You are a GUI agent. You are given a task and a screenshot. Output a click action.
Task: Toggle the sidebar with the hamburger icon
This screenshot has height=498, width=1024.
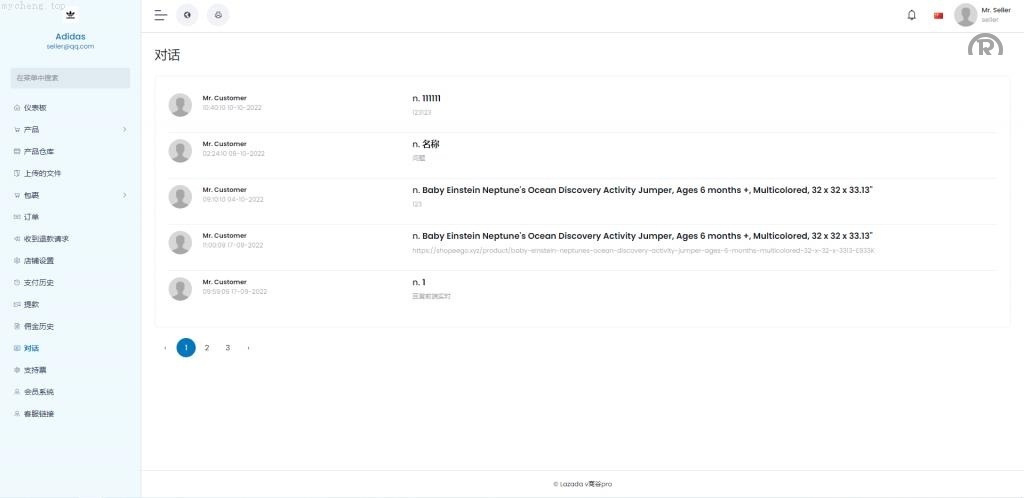click(x=160, y=15)
